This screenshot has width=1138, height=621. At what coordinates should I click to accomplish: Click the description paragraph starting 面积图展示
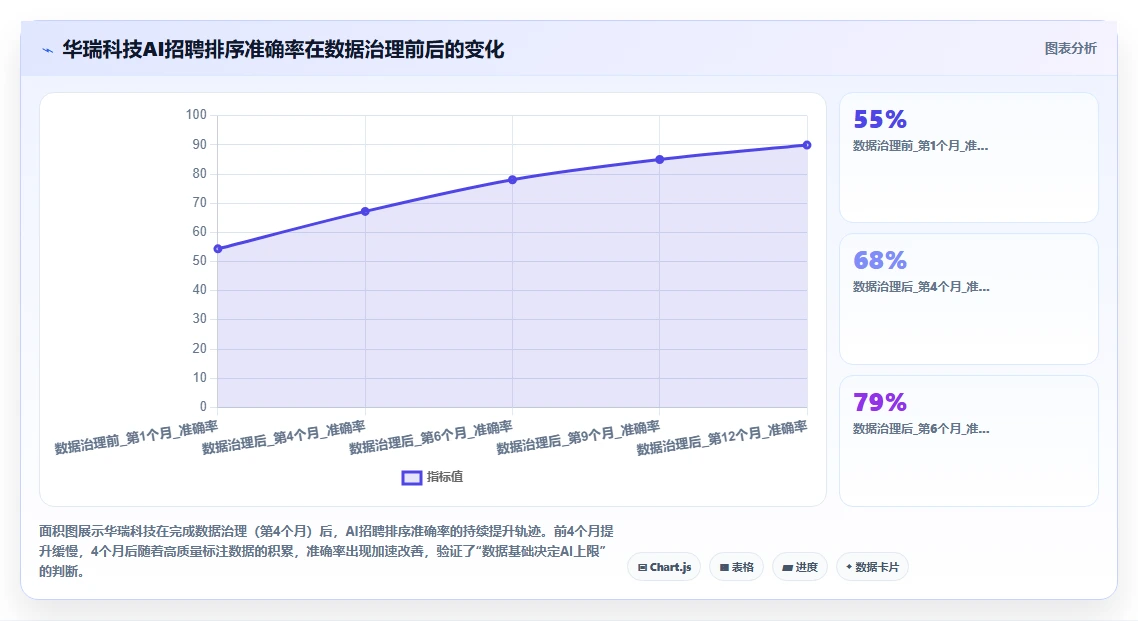tap(327, 551)
